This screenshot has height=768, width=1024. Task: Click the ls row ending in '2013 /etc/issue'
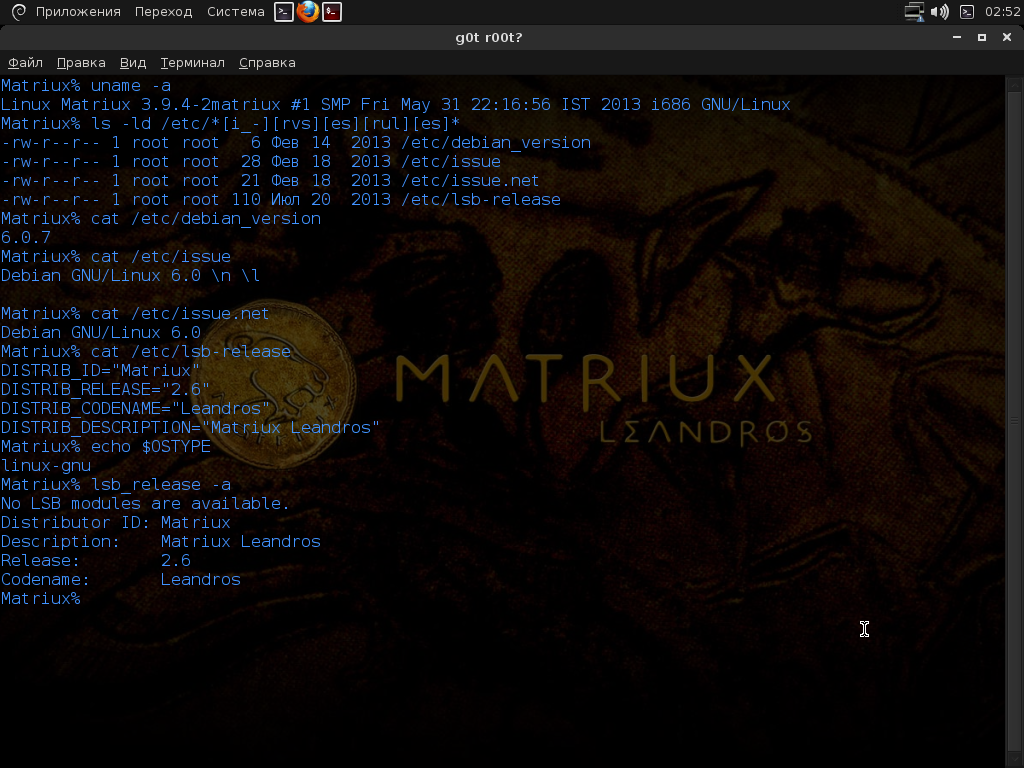(x=251, y=161)
